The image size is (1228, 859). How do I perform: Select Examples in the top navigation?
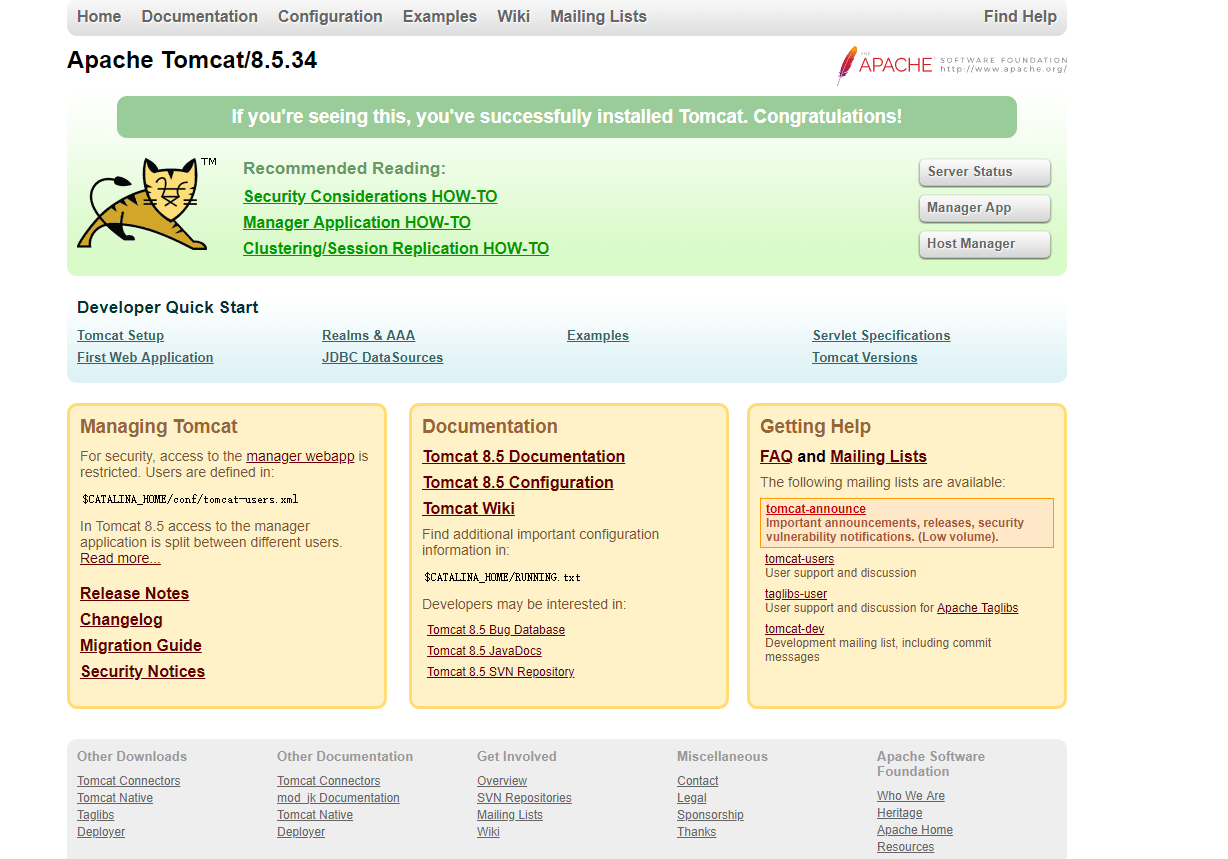[440, 16]
